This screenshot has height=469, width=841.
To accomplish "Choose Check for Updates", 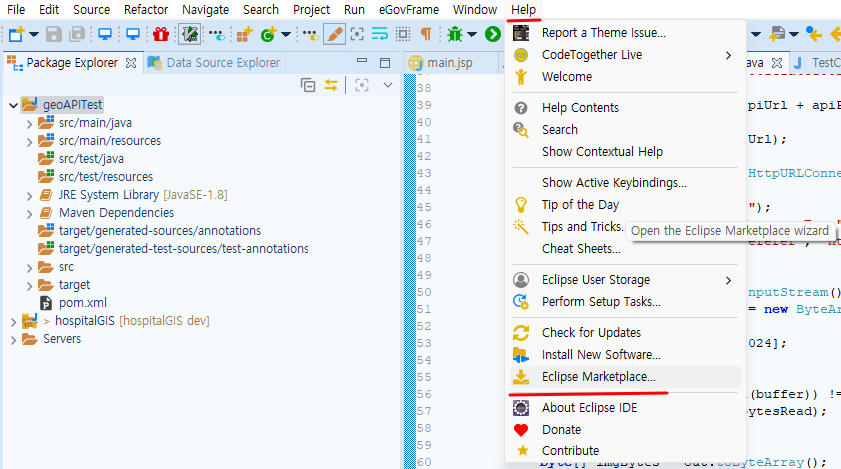I will click(x=625, y=333).
